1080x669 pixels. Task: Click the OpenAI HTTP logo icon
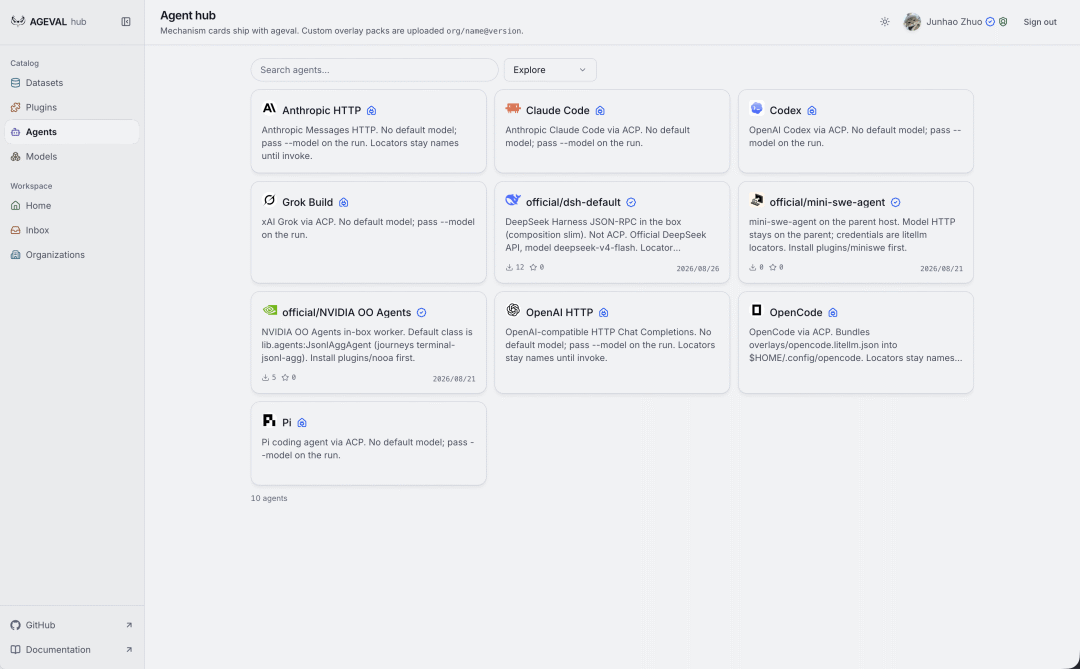[512, 311]
